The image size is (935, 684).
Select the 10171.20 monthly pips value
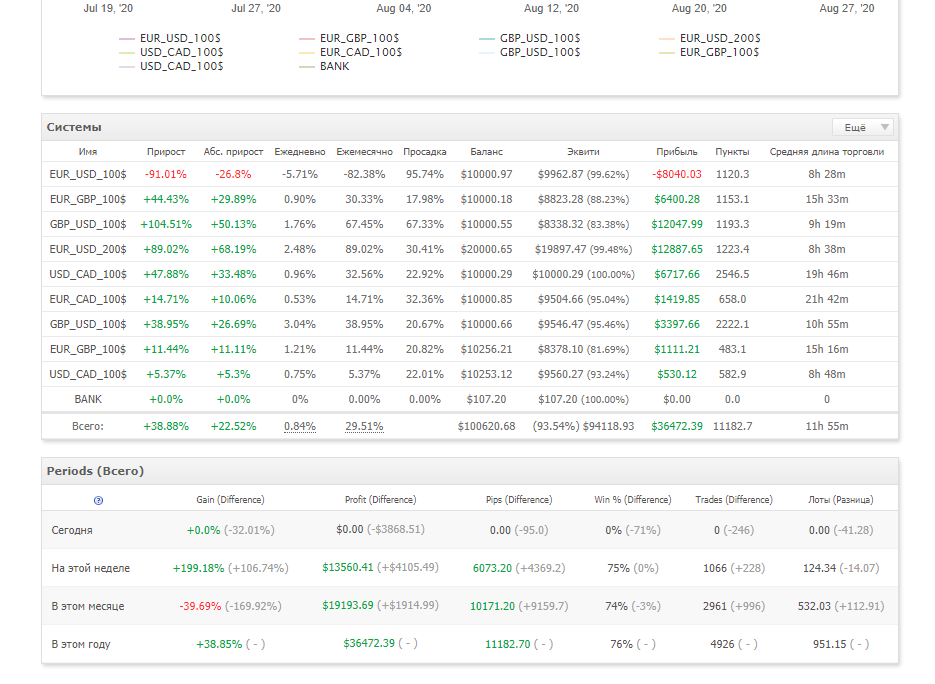493,606
